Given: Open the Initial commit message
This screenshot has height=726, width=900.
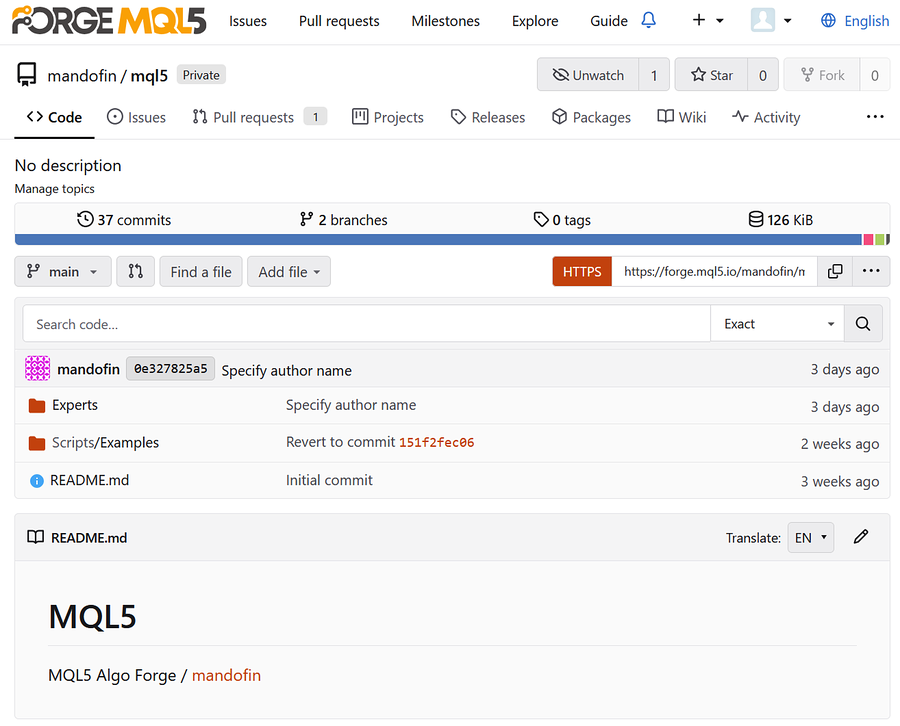Looking at the screenshot, I should (329, 480).
